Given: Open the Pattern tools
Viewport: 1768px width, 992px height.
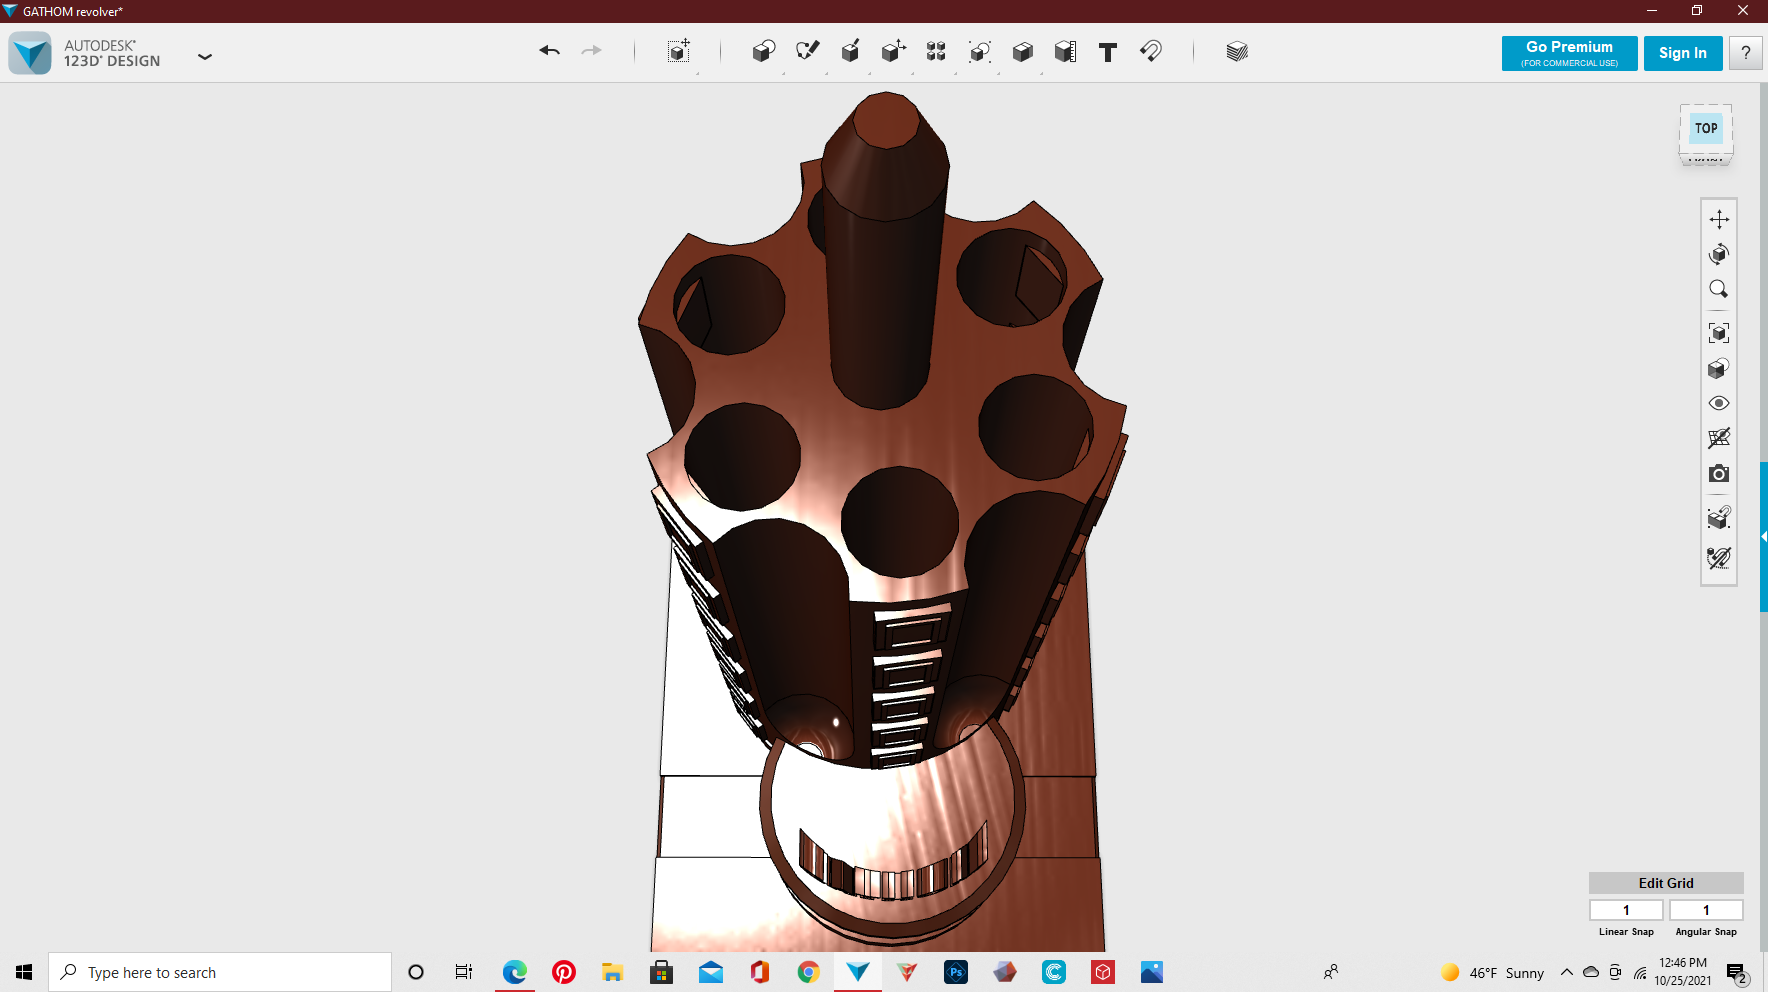Looking at the screenshot, I should click(936, 51).
